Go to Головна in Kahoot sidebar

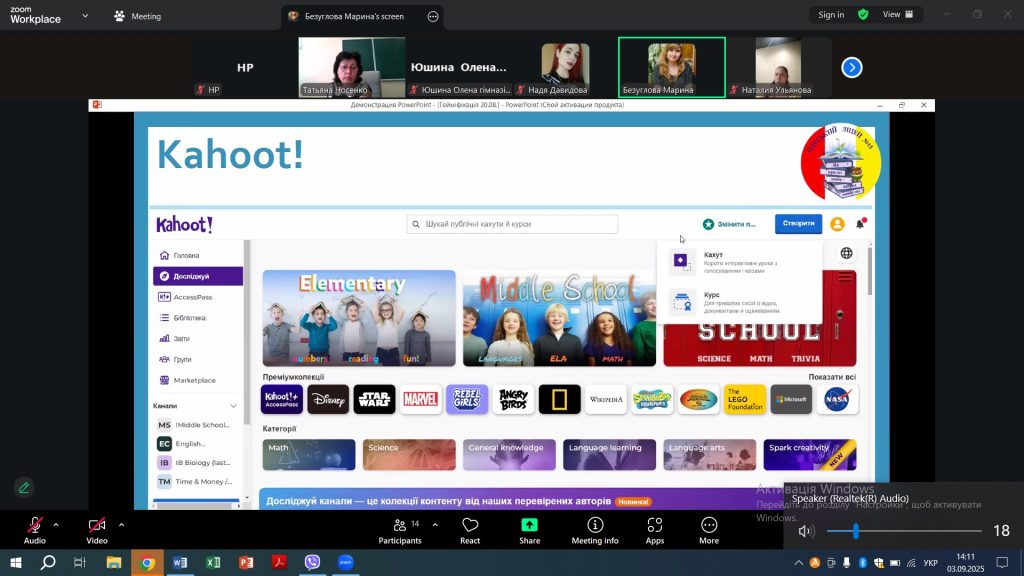pyautogui.click(x=198, y=255)
